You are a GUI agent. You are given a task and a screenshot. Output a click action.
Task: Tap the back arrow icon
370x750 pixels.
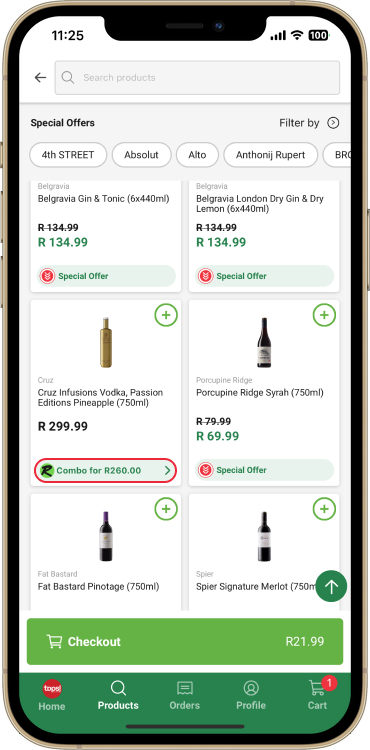pos(40,77)
